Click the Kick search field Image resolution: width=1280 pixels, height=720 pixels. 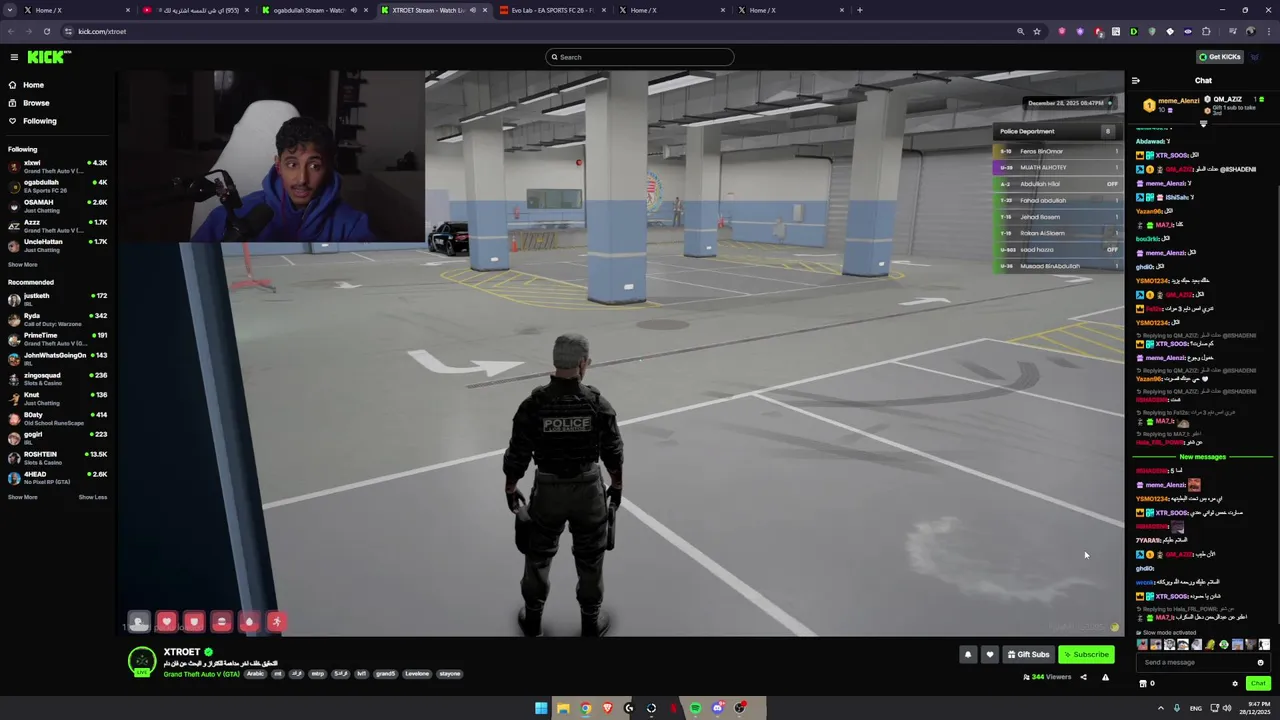(640, 57)
